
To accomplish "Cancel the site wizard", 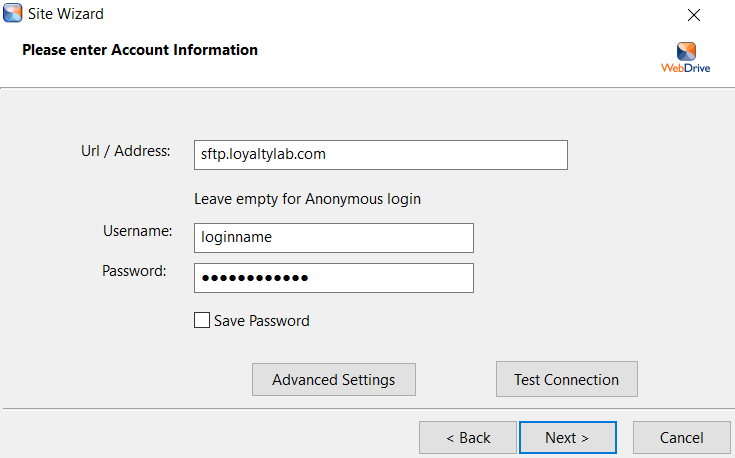I will (681, 438).
